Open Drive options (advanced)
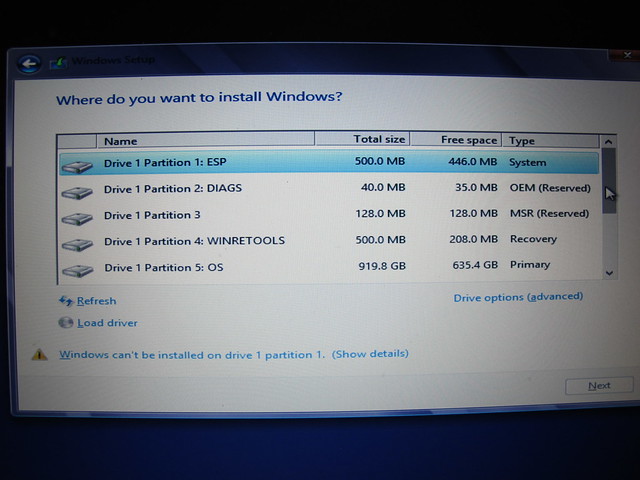 (518, 297)
